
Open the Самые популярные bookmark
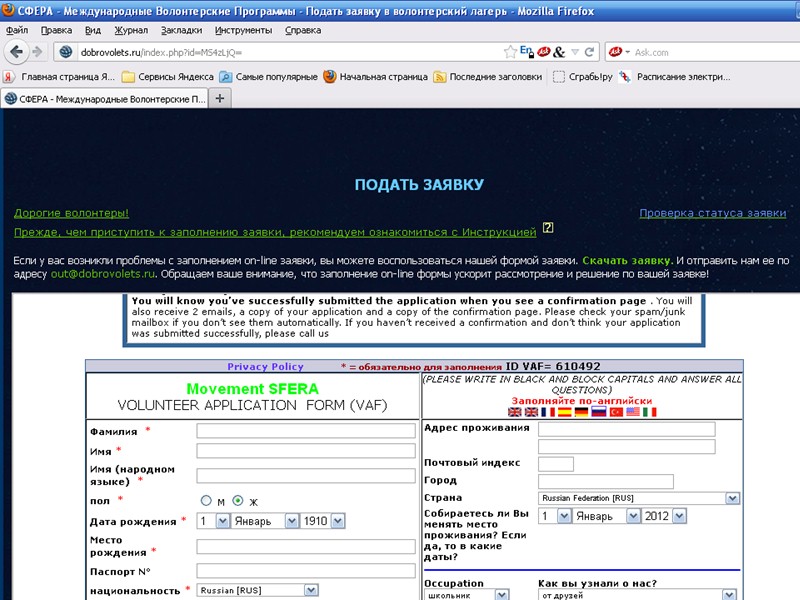268,77
